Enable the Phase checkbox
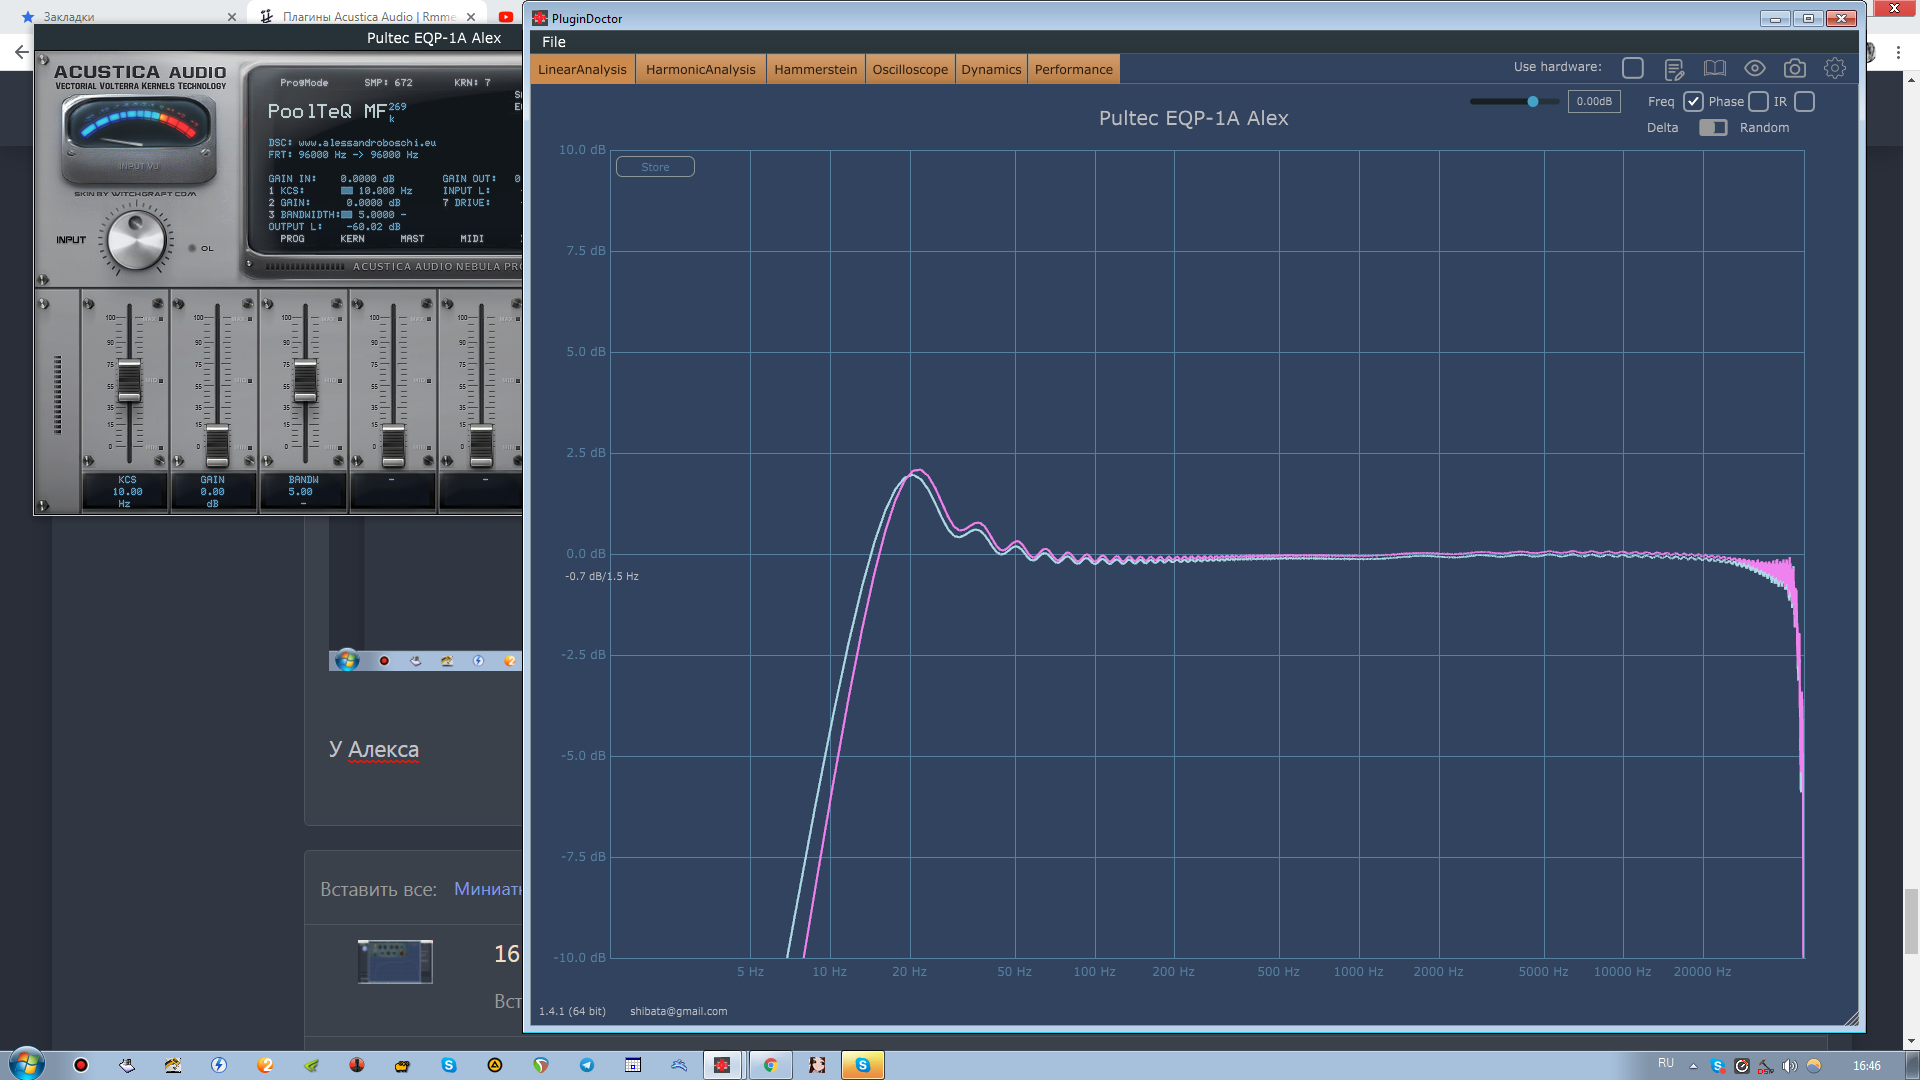Image resolution: width=1920 pixels, height=1080 pixels. tap(1758, 102)
